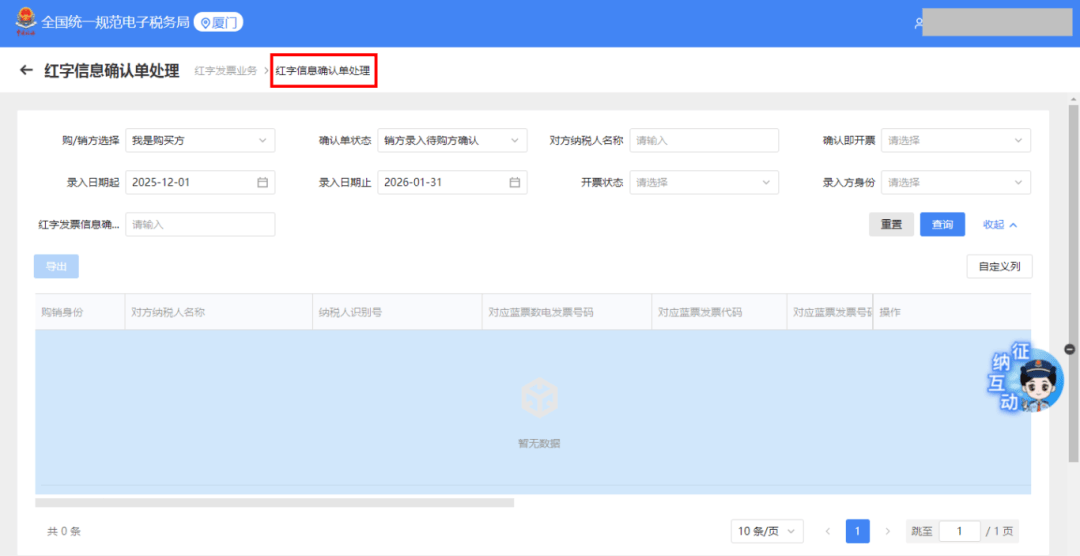Open calendar icon in 录入日期止 field
This screenshot has width=1080, height=556.
pos(515,183)
